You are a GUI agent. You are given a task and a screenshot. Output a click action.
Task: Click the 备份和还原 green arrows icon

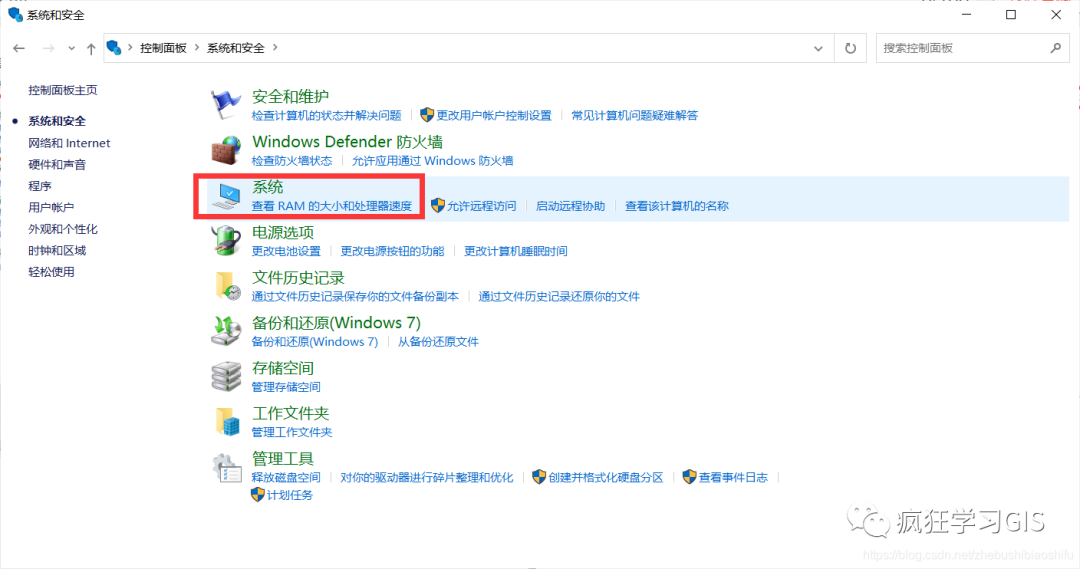coord(226,331)
